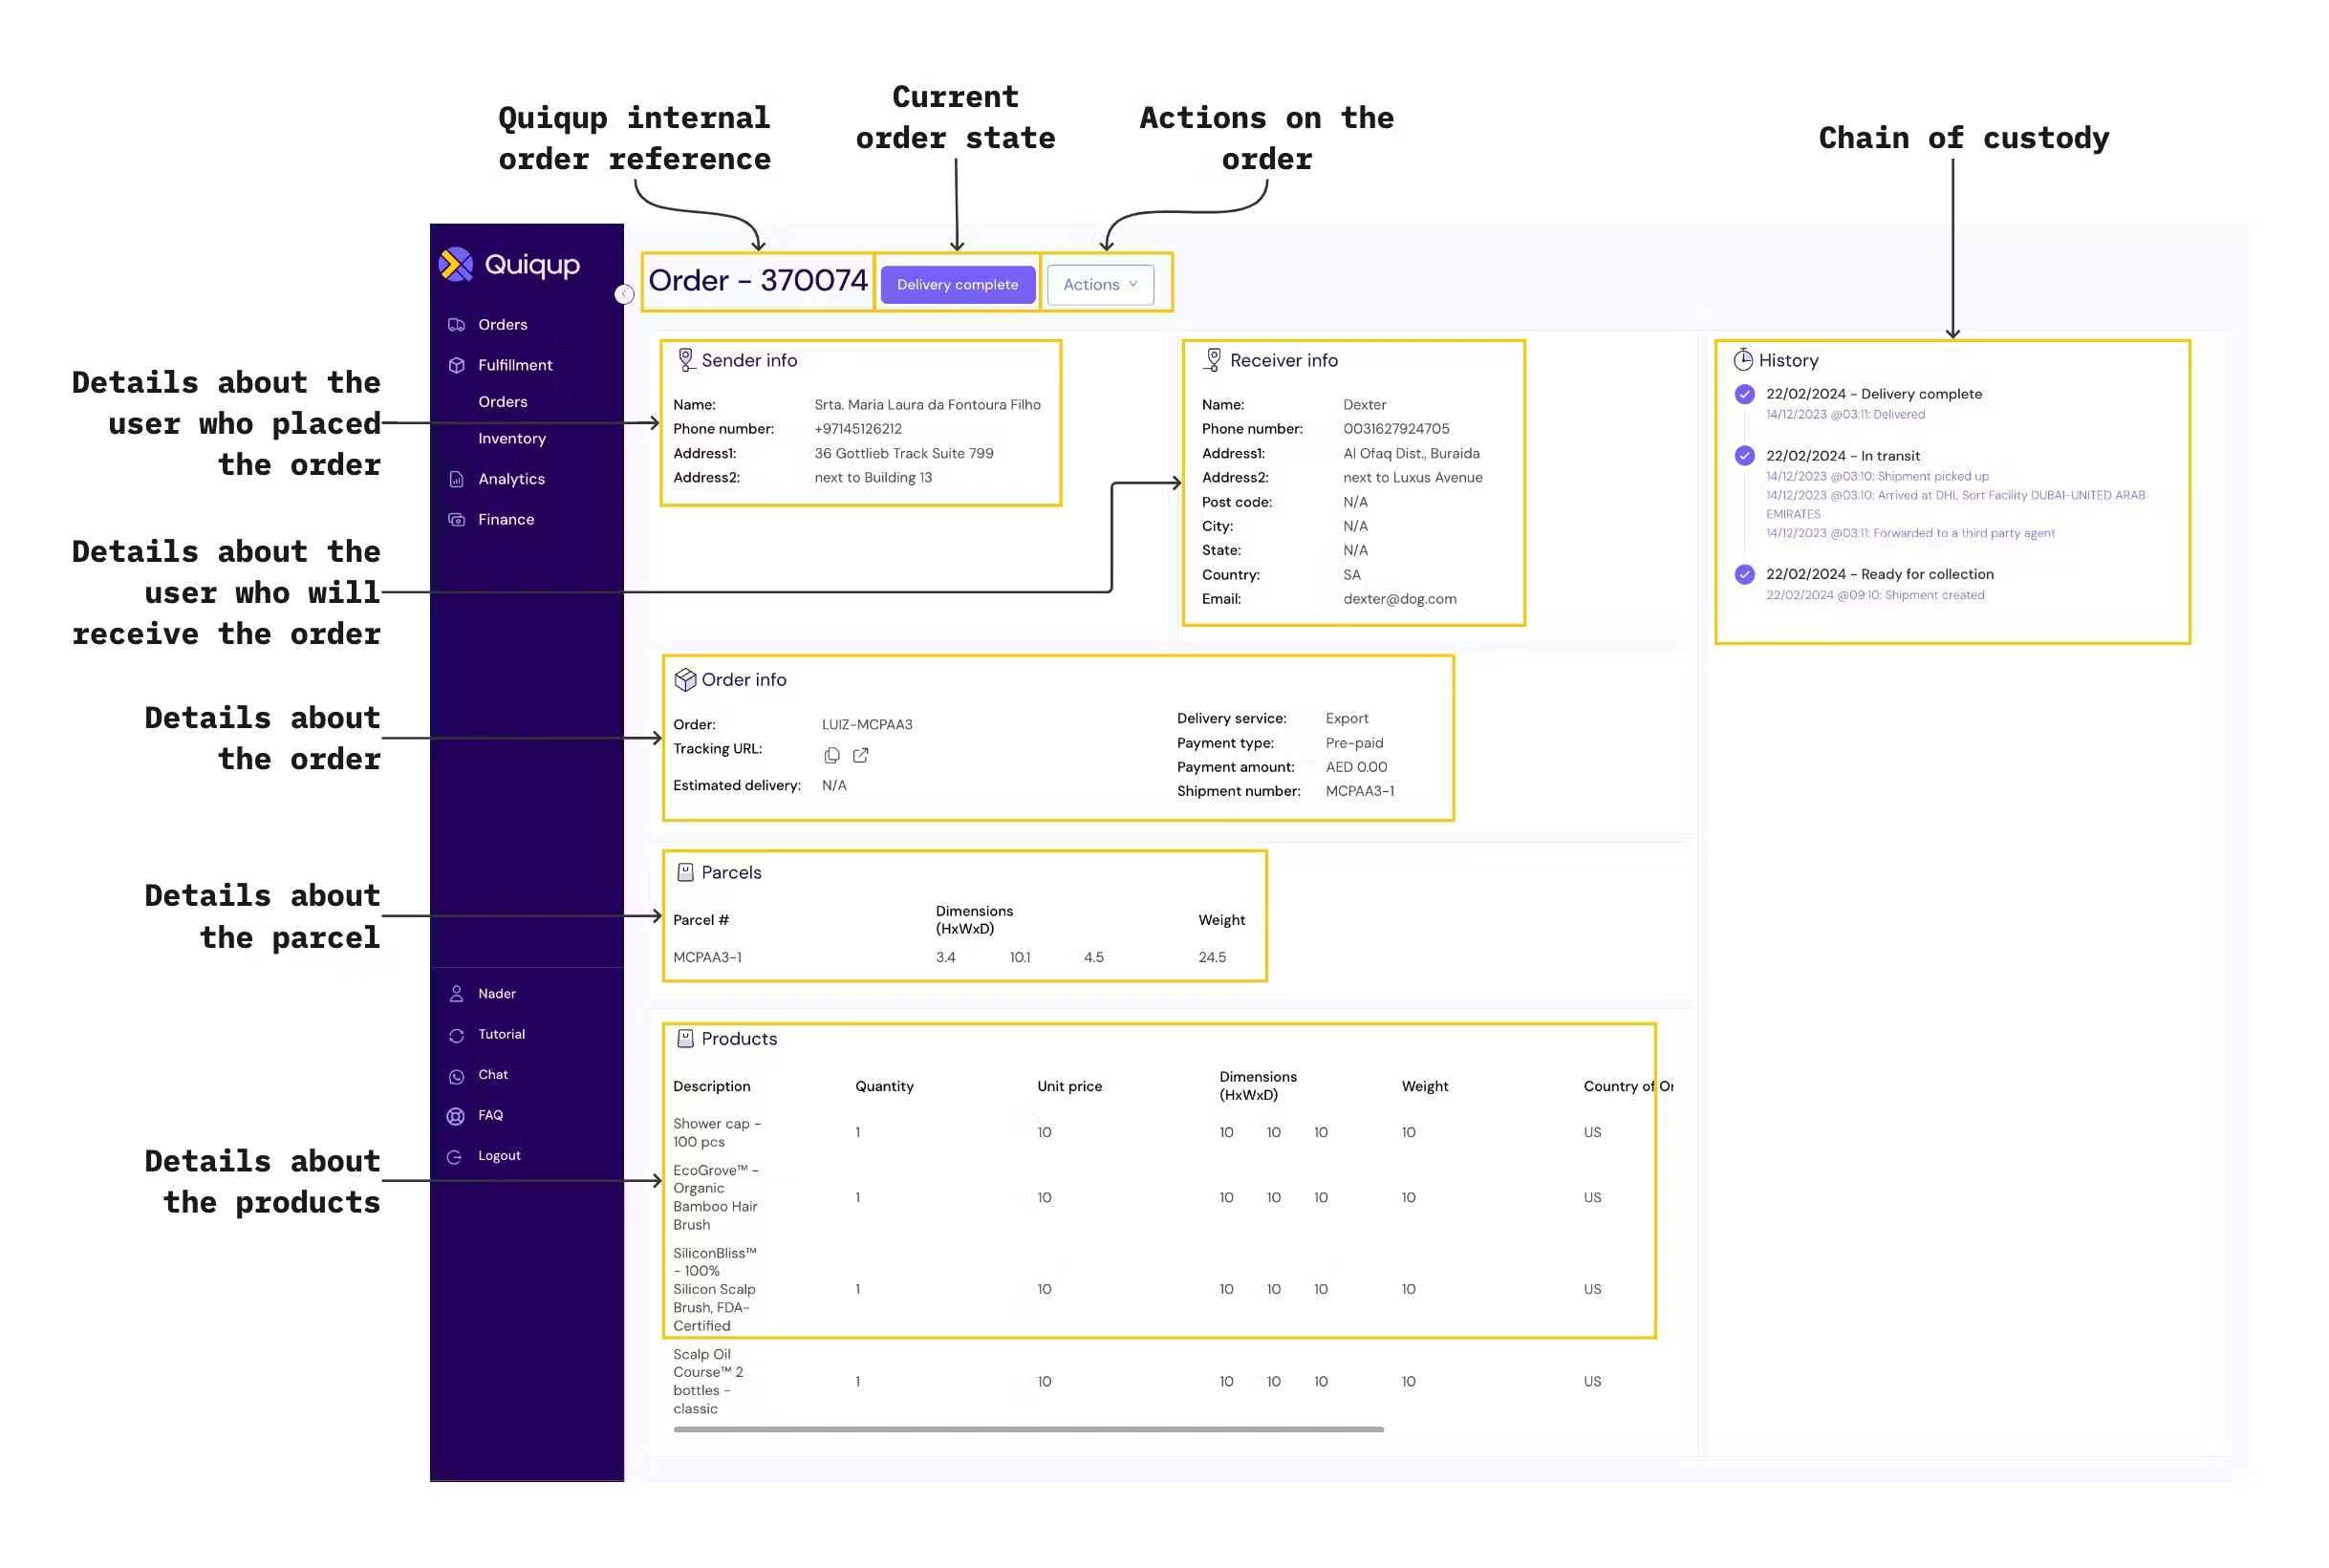The image size is (2329, 1568).
Task: Click the FAQ lifebuoy icon
Action: click(x=456, y=1116)
